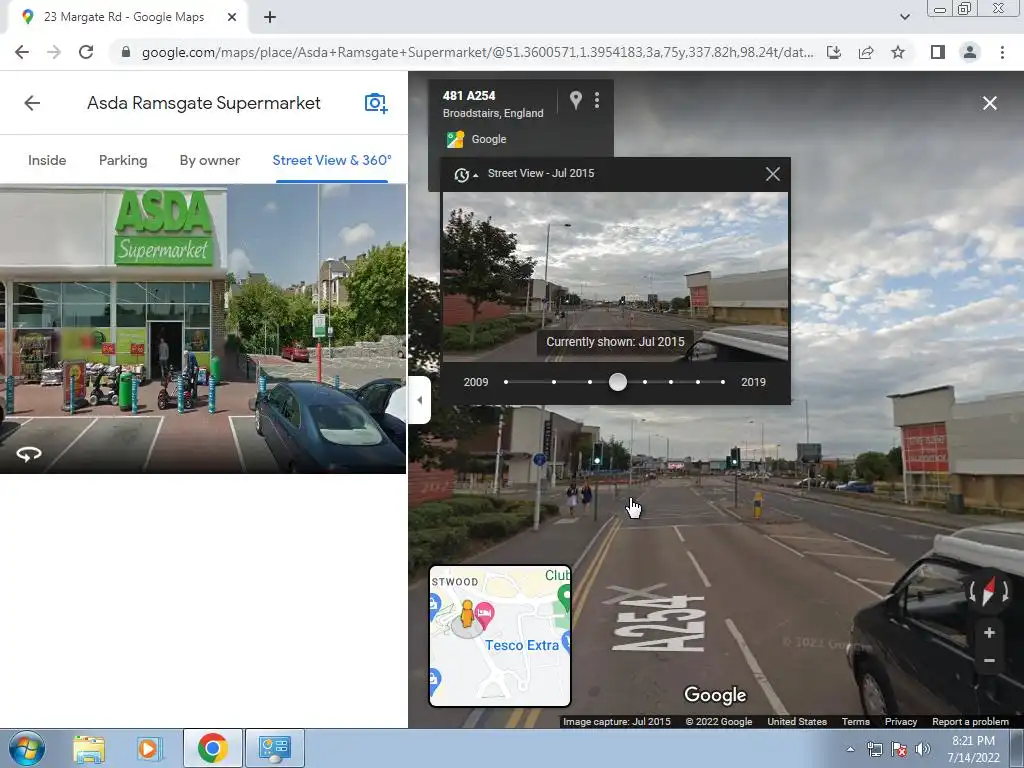The width and height of the screenshot is (1024, 768).
Task: Open the tab search dropdown arrow
Action: (x=904, y=18)
